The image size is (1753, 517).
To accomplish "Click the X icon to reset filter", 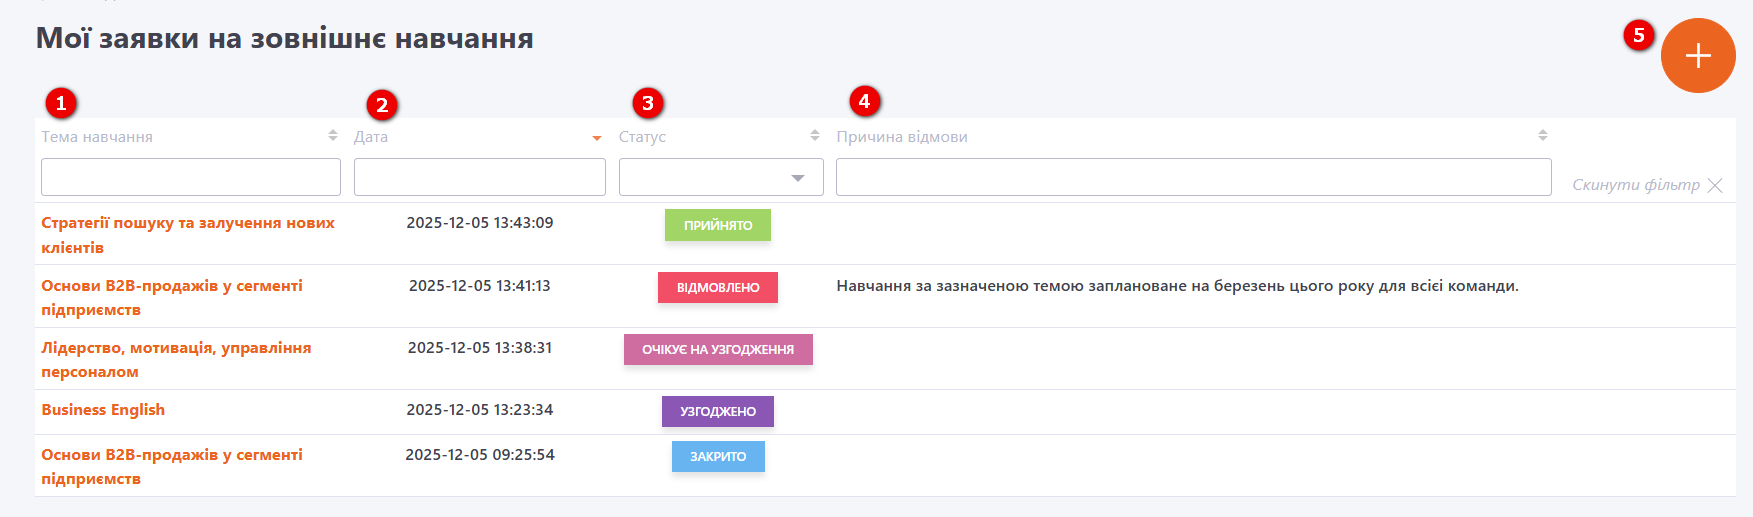I will [x=1715, y=185].
